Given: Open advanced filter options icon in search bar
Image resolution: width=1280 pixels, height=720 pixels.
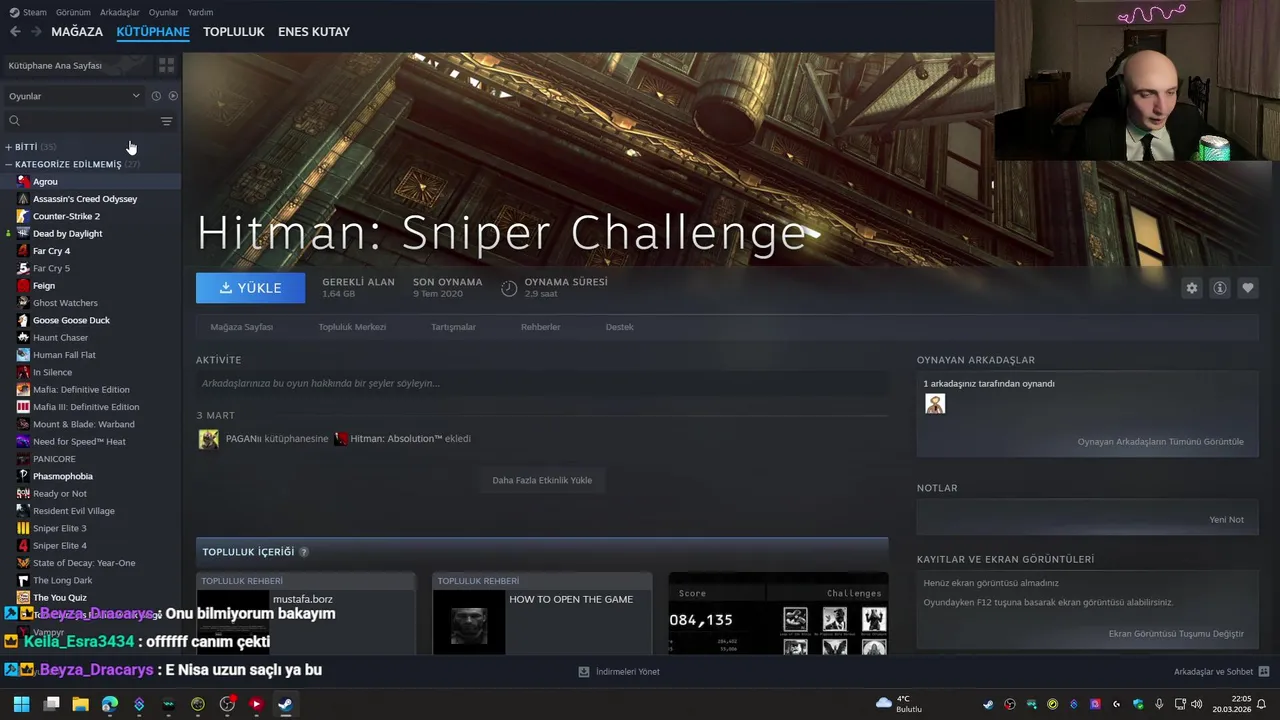Looking at the screenshot, I should (166, 121).
